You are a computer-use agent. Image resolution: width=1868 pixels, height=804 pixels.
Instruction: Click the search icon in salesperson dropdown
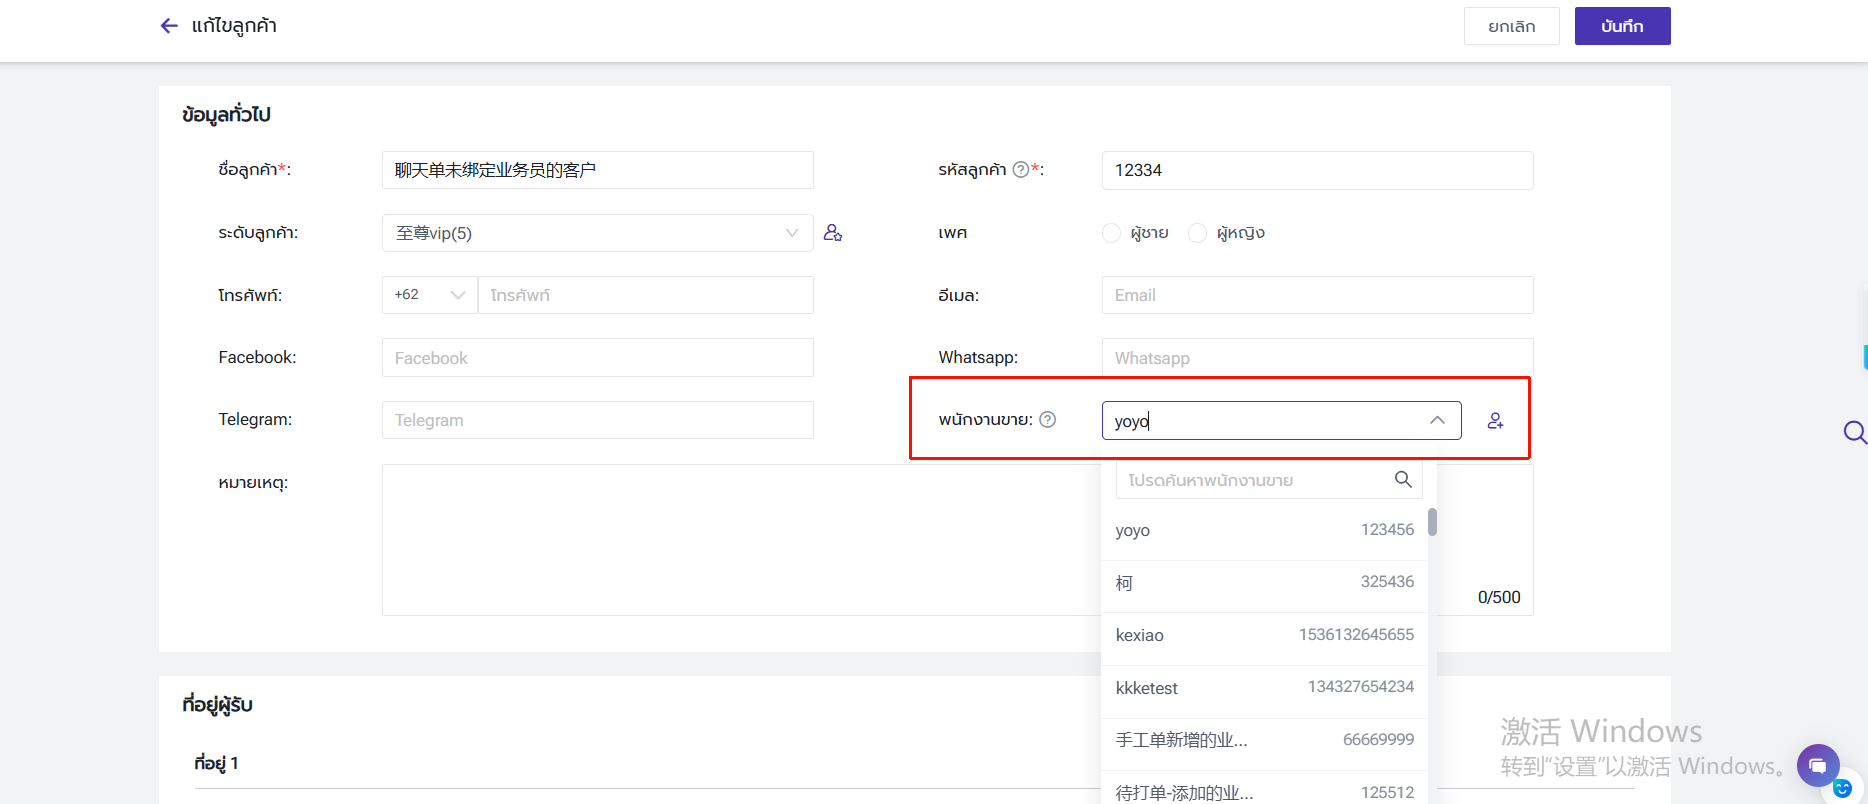click(x=1403, y=480)
